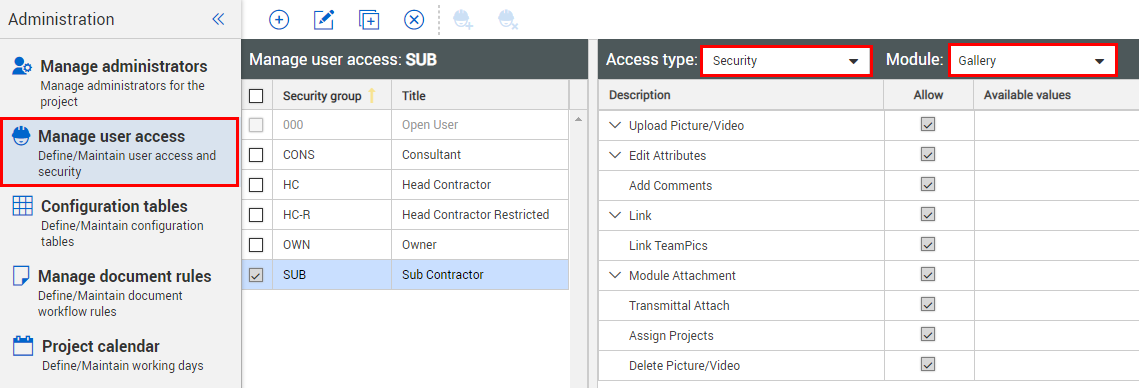
Task: Toggle Allow for Link TeamPics
Action: tap(928, 244)
